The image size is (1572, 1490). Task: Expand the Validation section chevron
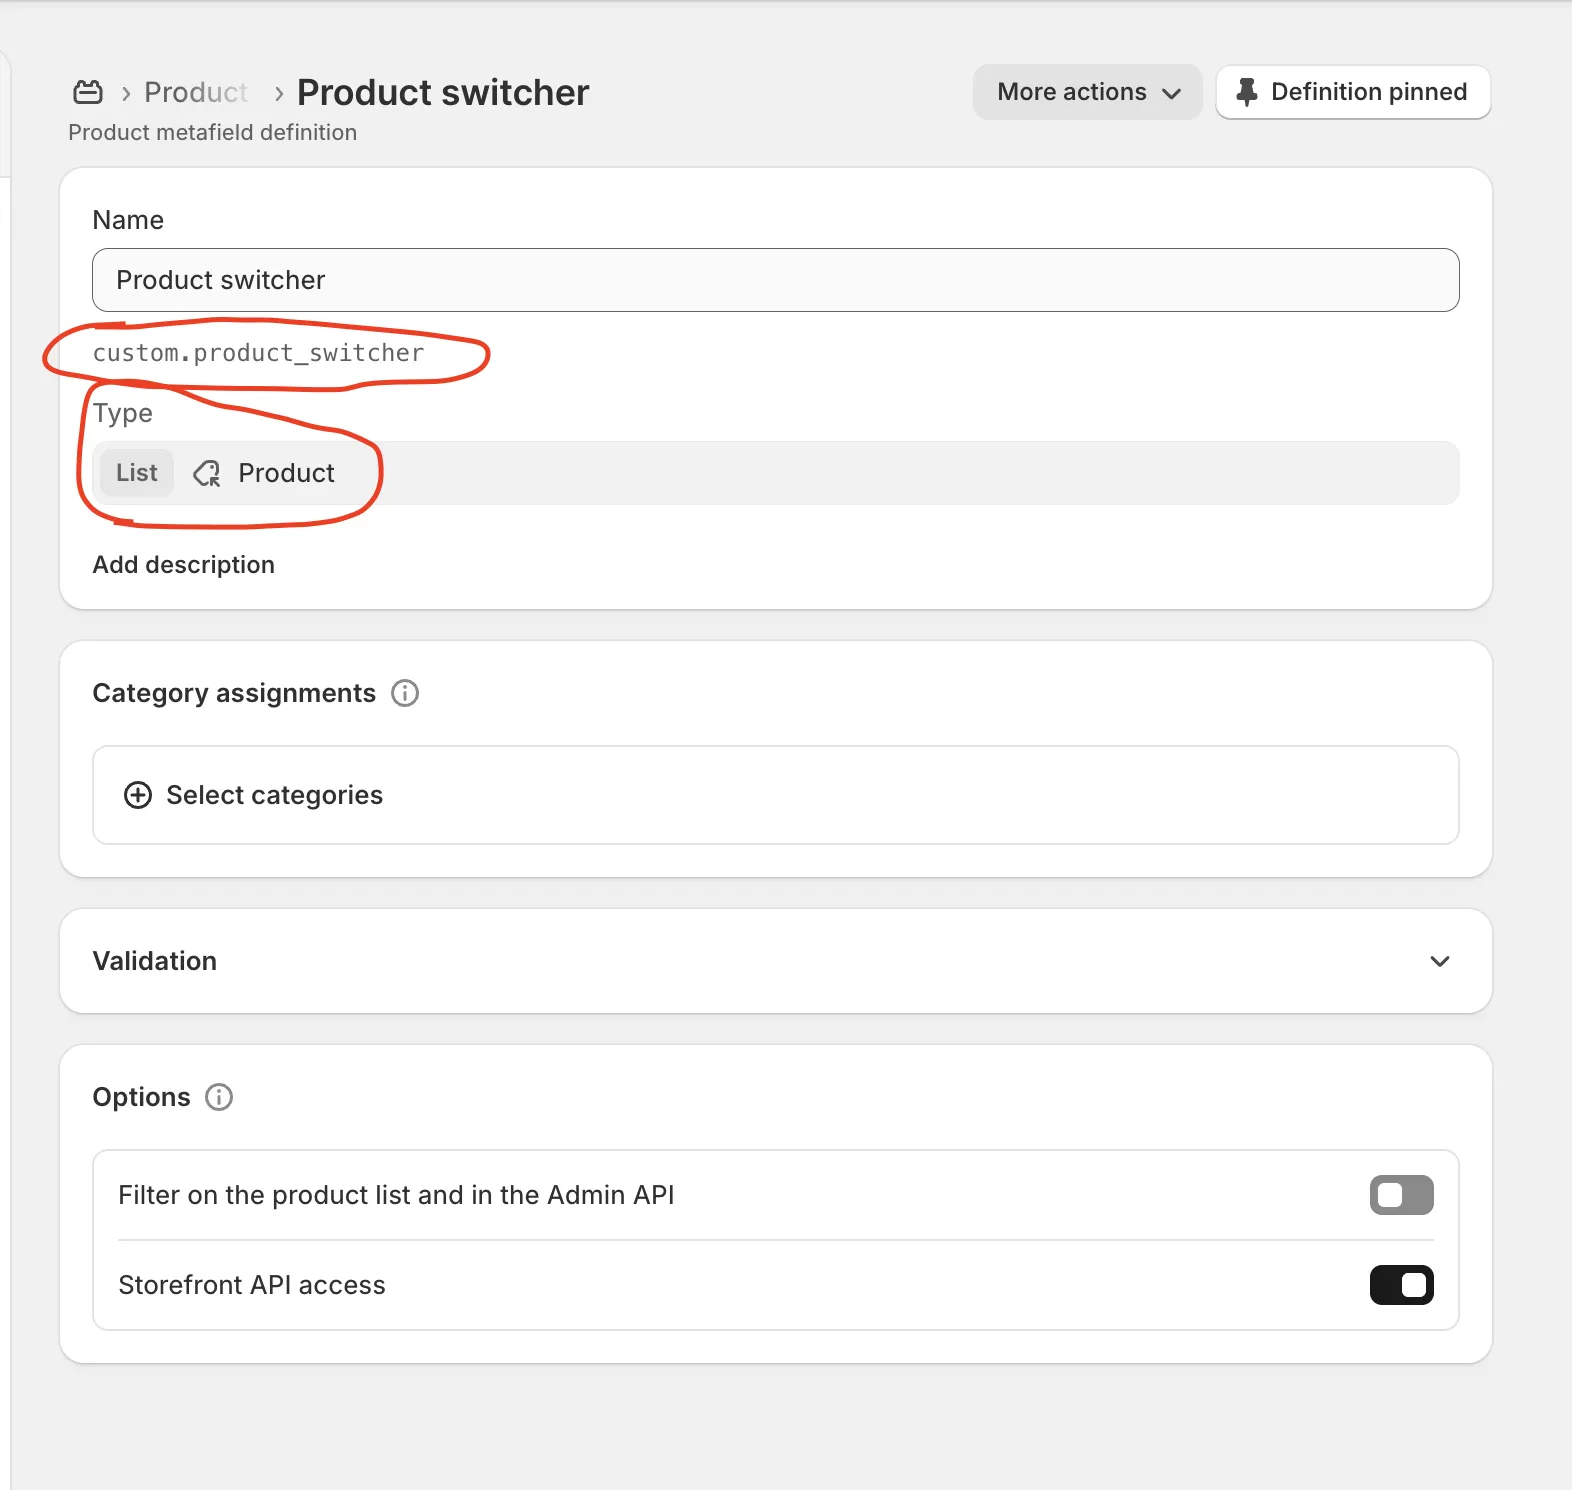pos(1439,961)
